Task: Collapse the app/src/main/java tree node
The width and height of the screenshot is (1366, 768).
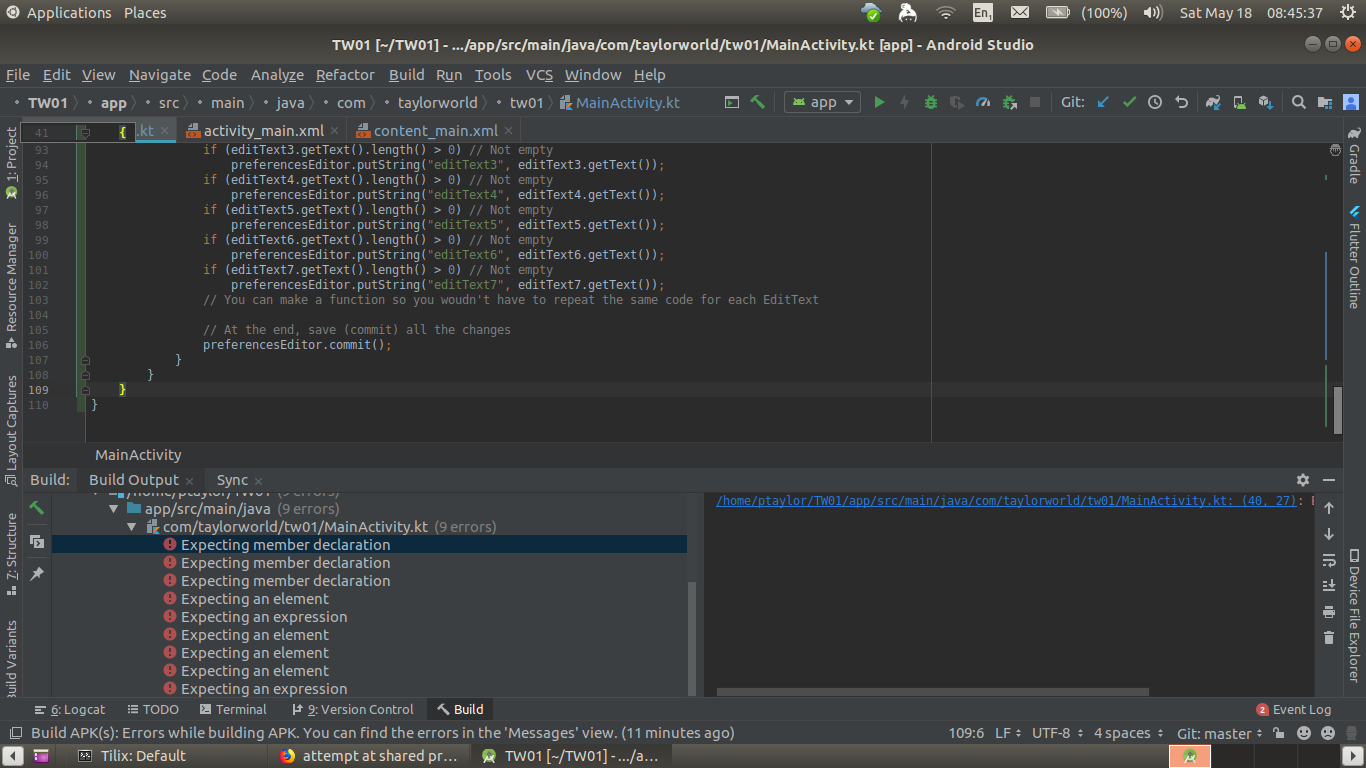Action: (114, 509)
